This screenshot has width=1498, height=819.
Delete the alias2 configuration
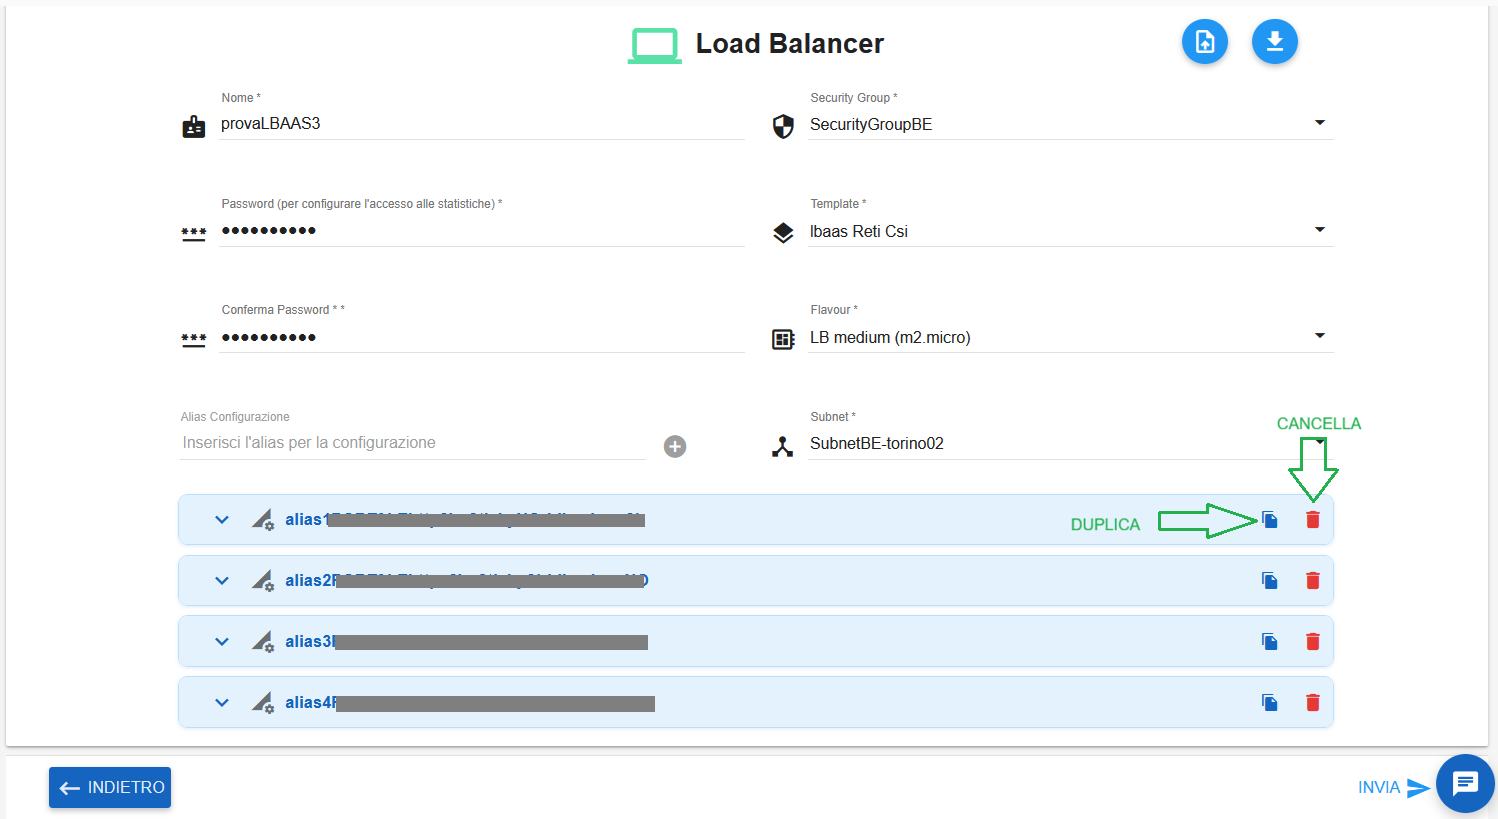coord(1313,581)
